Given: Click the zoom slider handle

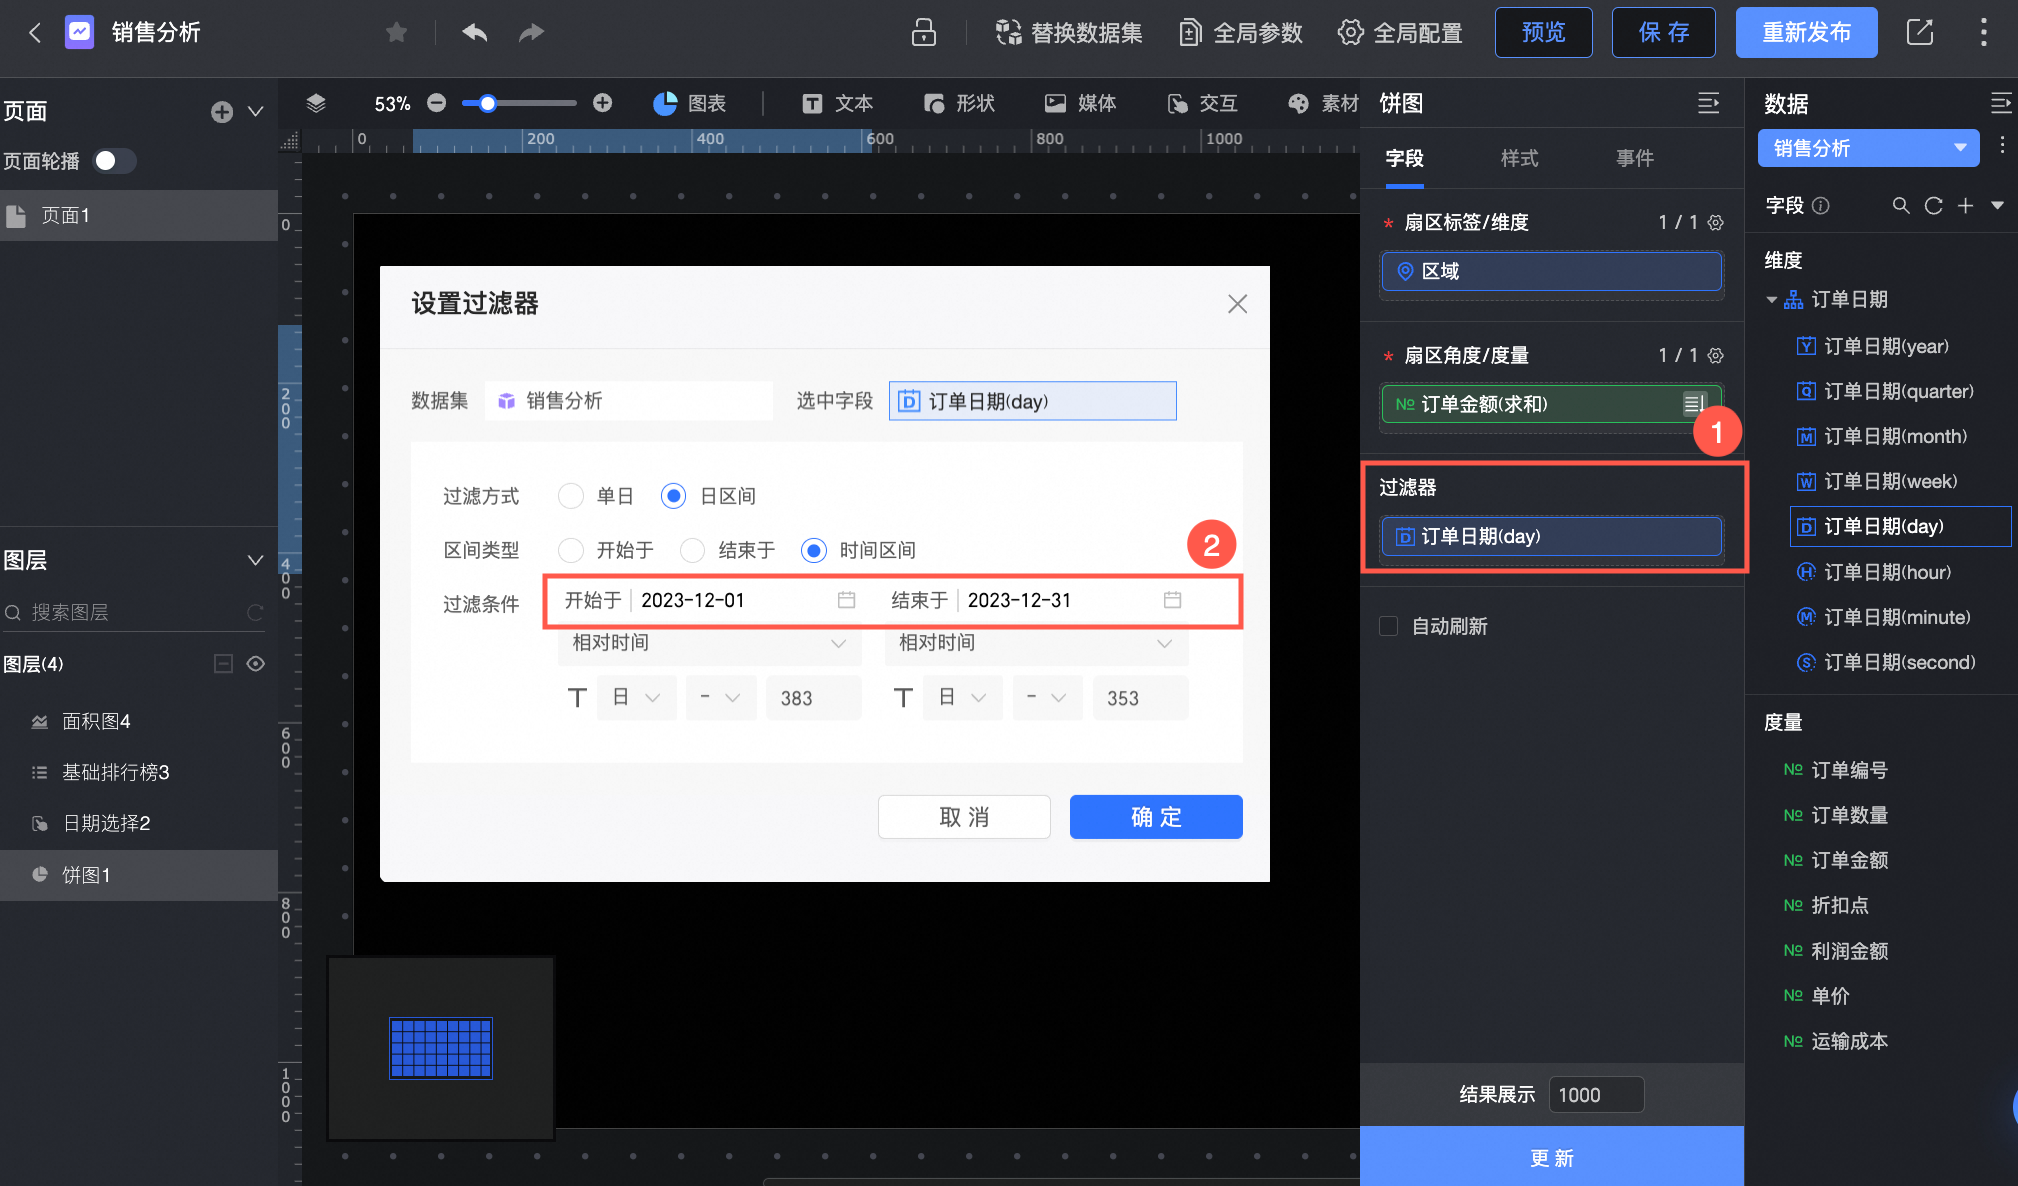Looking at the screenshot, I should click(487, 103).
